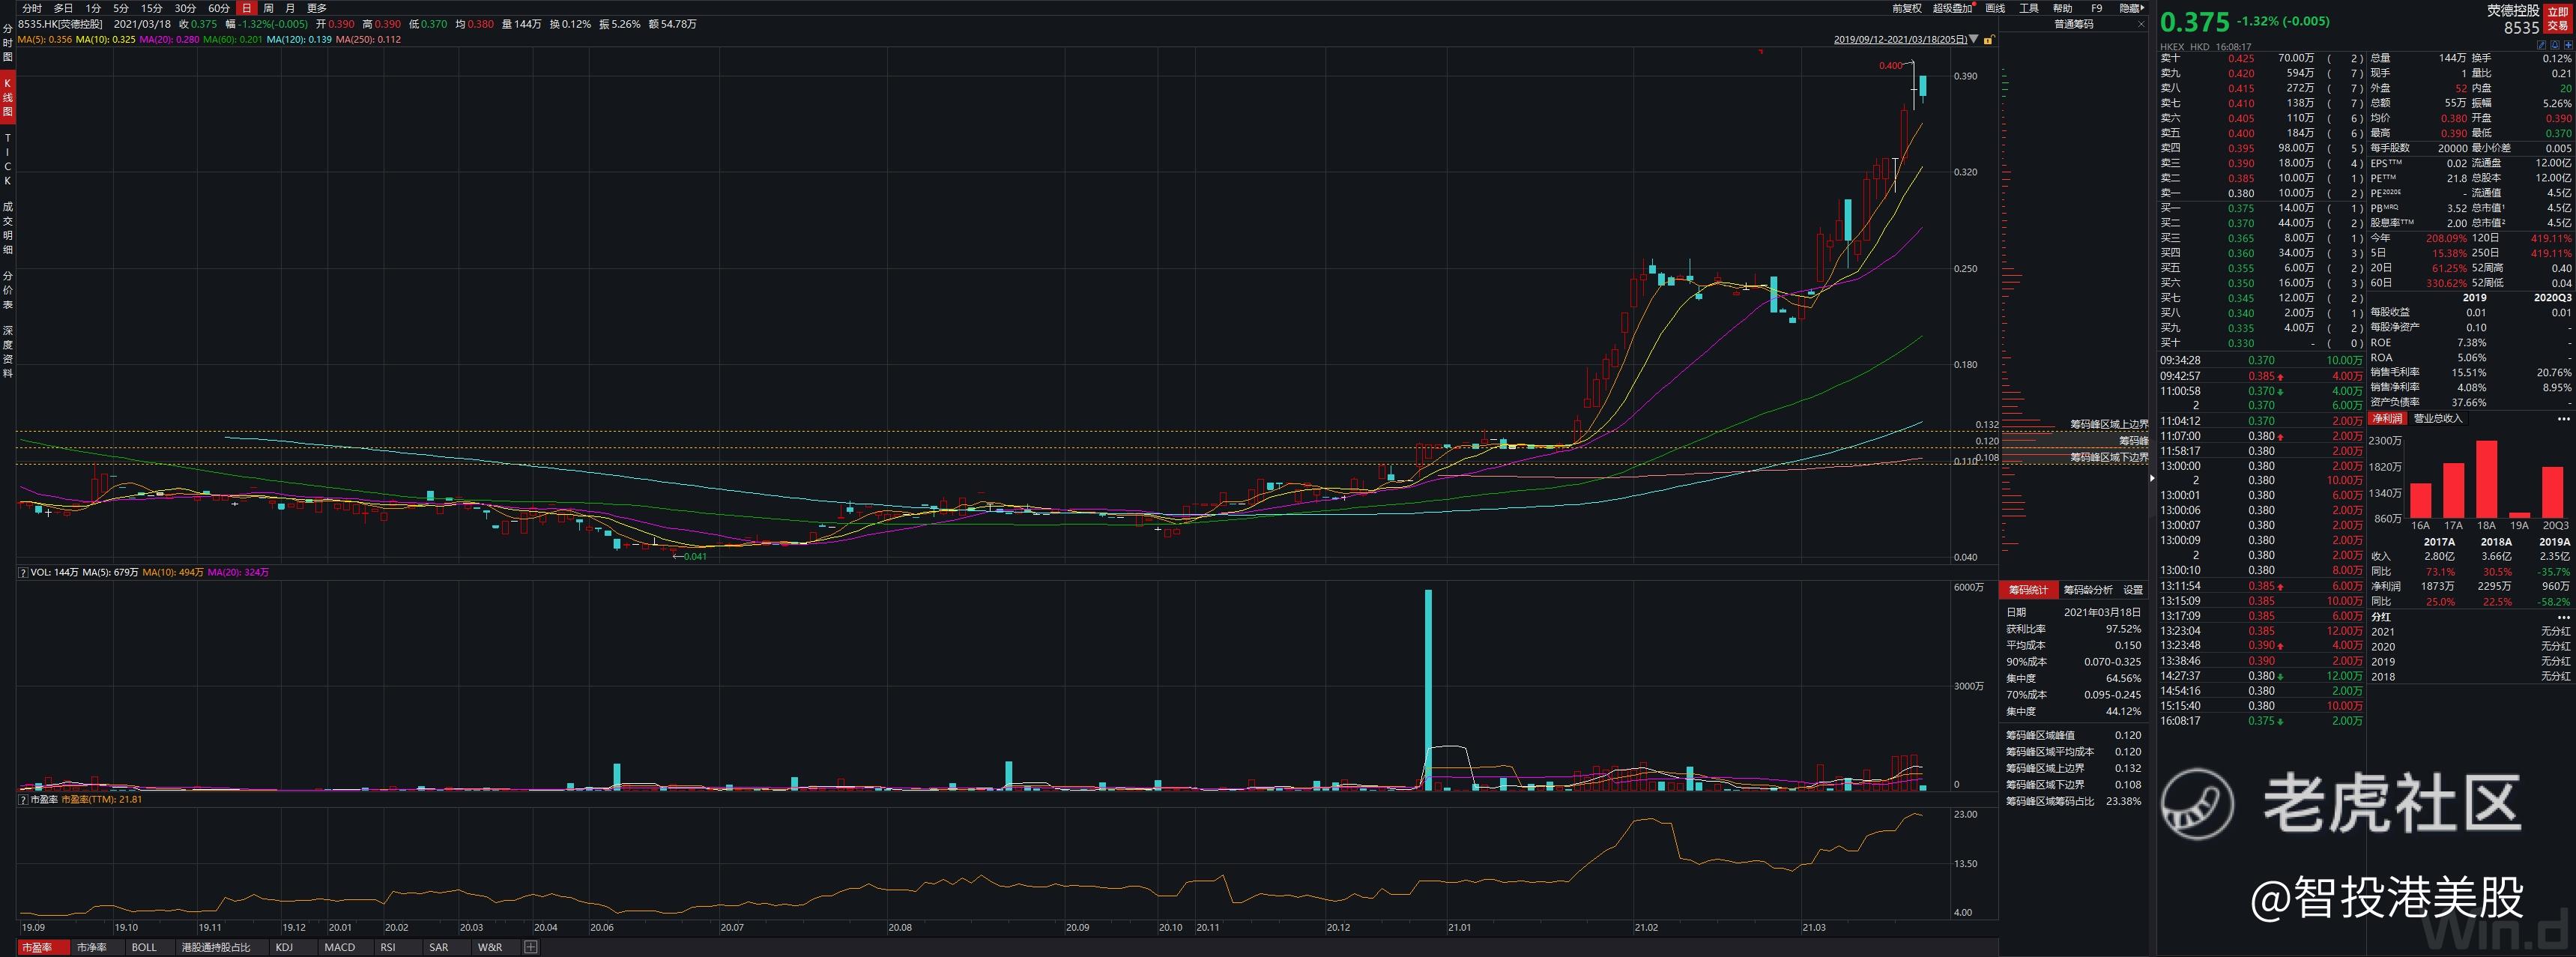Click the three-dots icon next to 营业总收入
The height and width of the screenshot is (957, 2576).
pyautogui.click(x=2563, y=419)
